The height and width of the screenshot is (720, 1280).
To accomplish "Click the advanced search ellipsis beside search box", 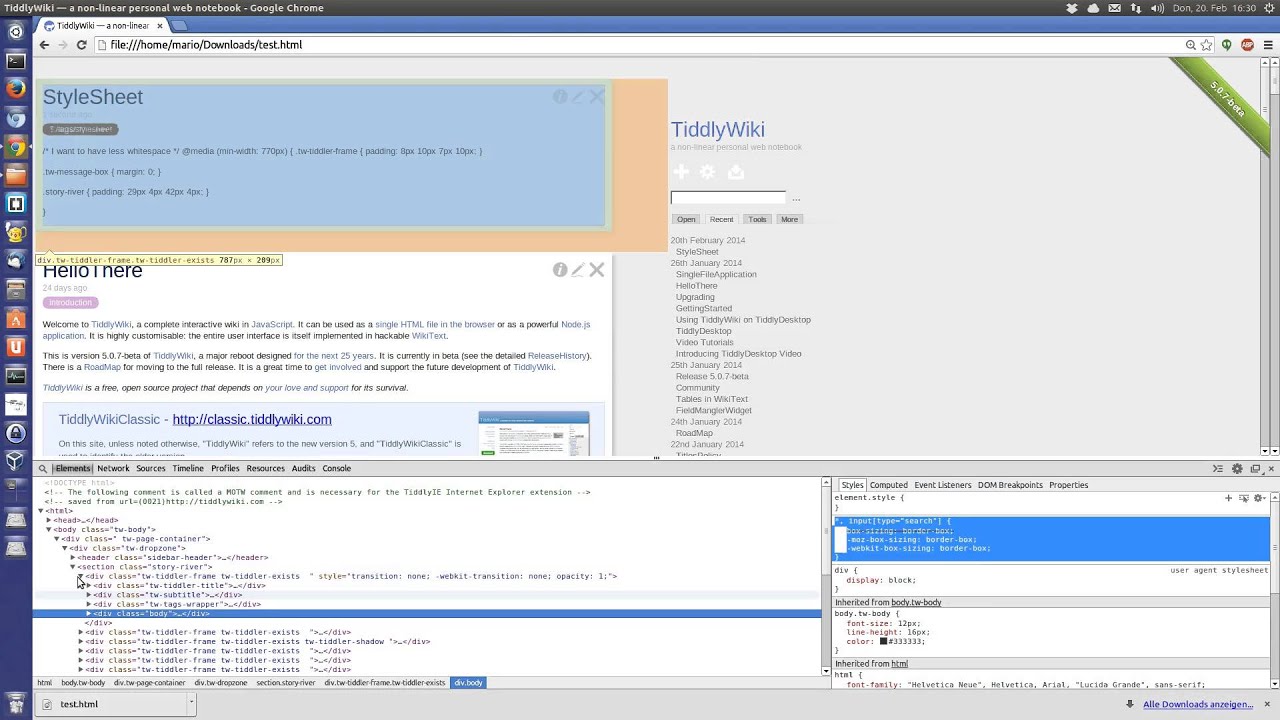I will pos(796,199).
